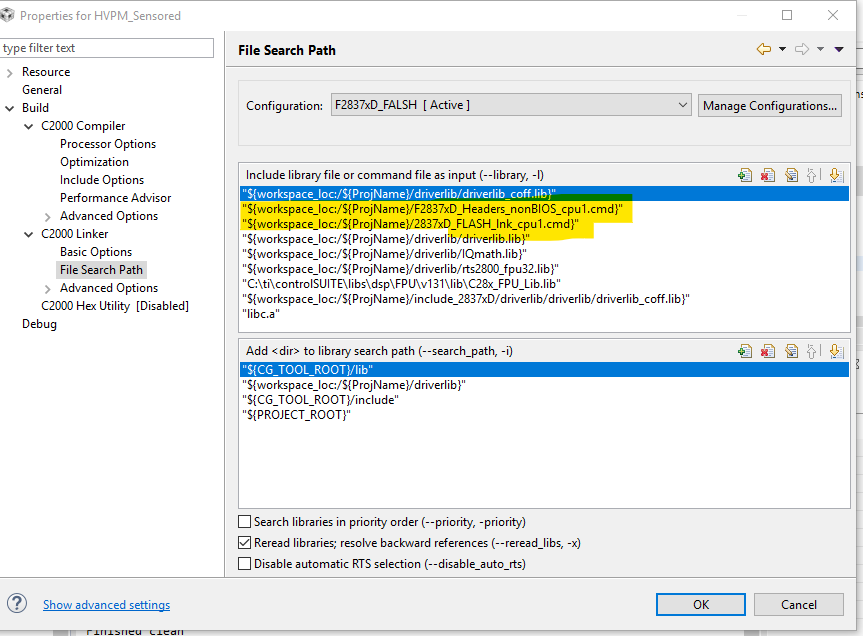Open the help question mark icon
The width and height of the screenshot is (863, 636).
pyautogui.click(x=17, y=603)
